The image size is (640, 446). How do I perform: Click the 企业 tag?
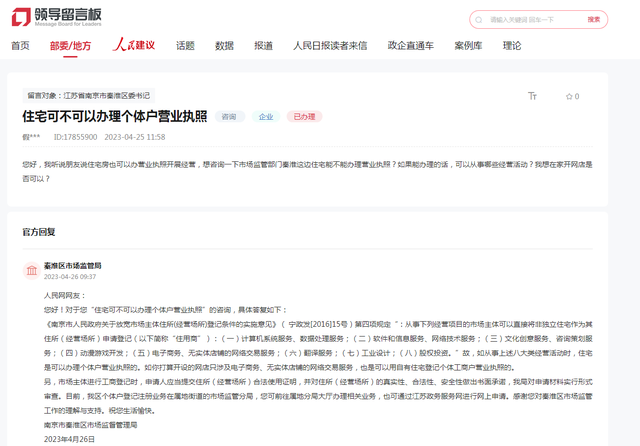click(x=266, y=117)
